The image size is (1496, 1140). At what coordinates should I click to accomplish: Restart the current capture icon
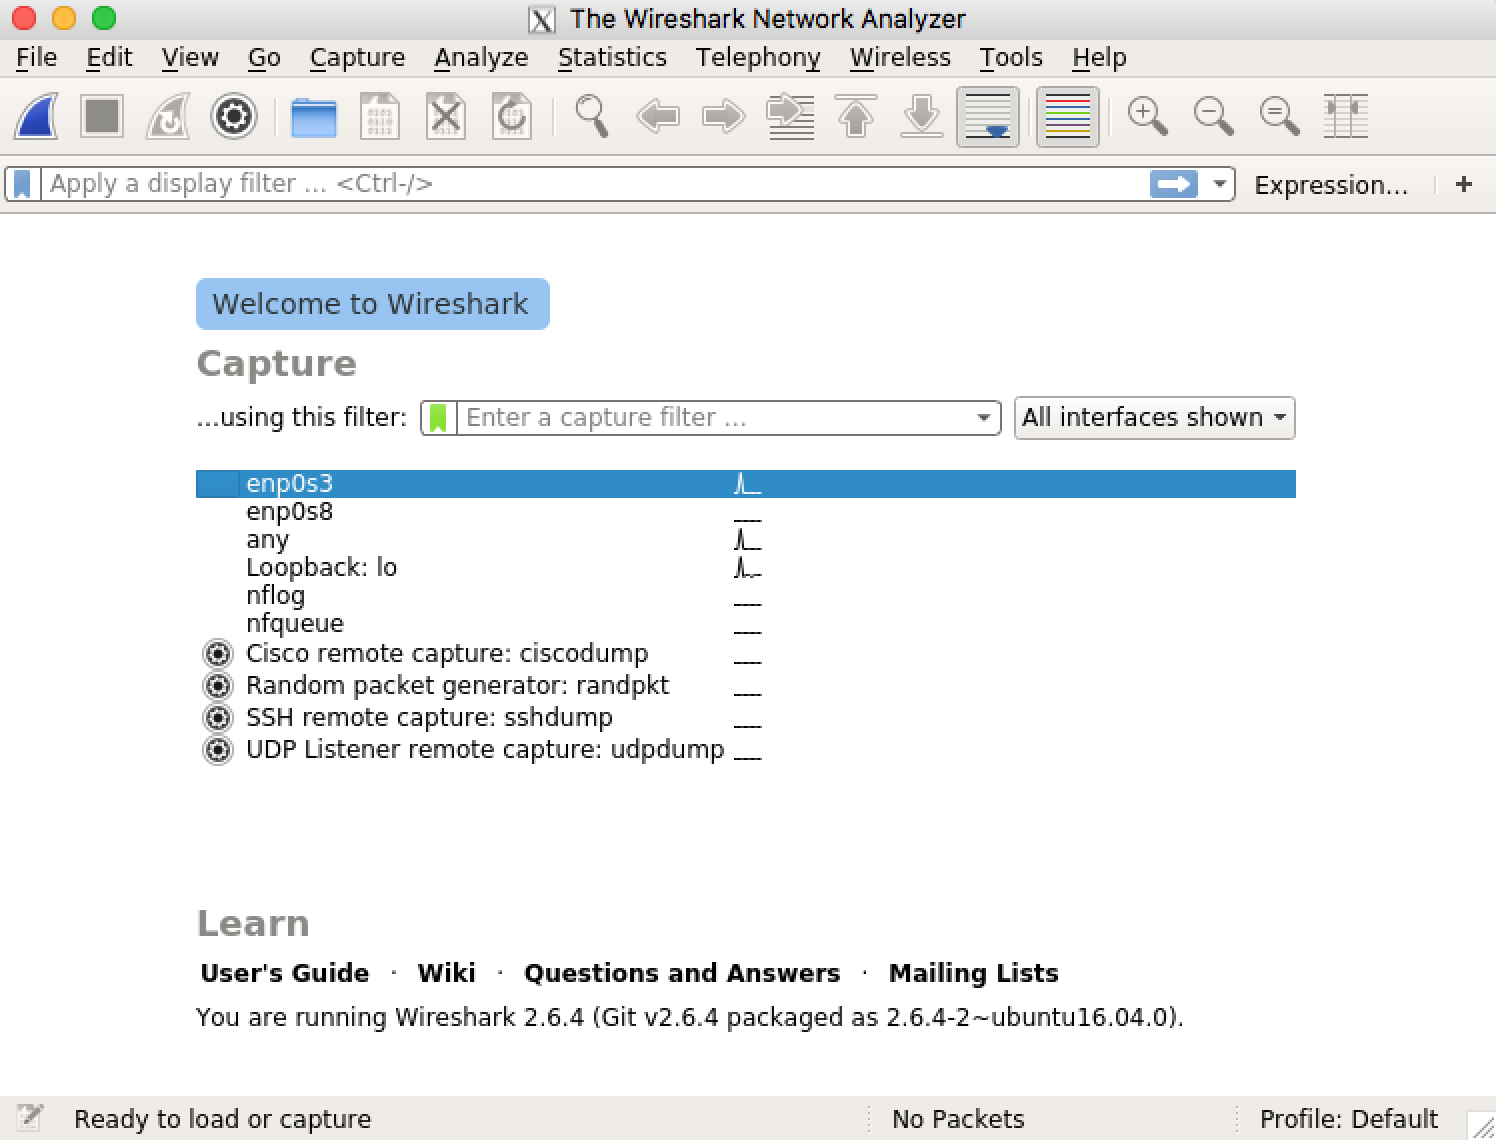tap(167, 117)
